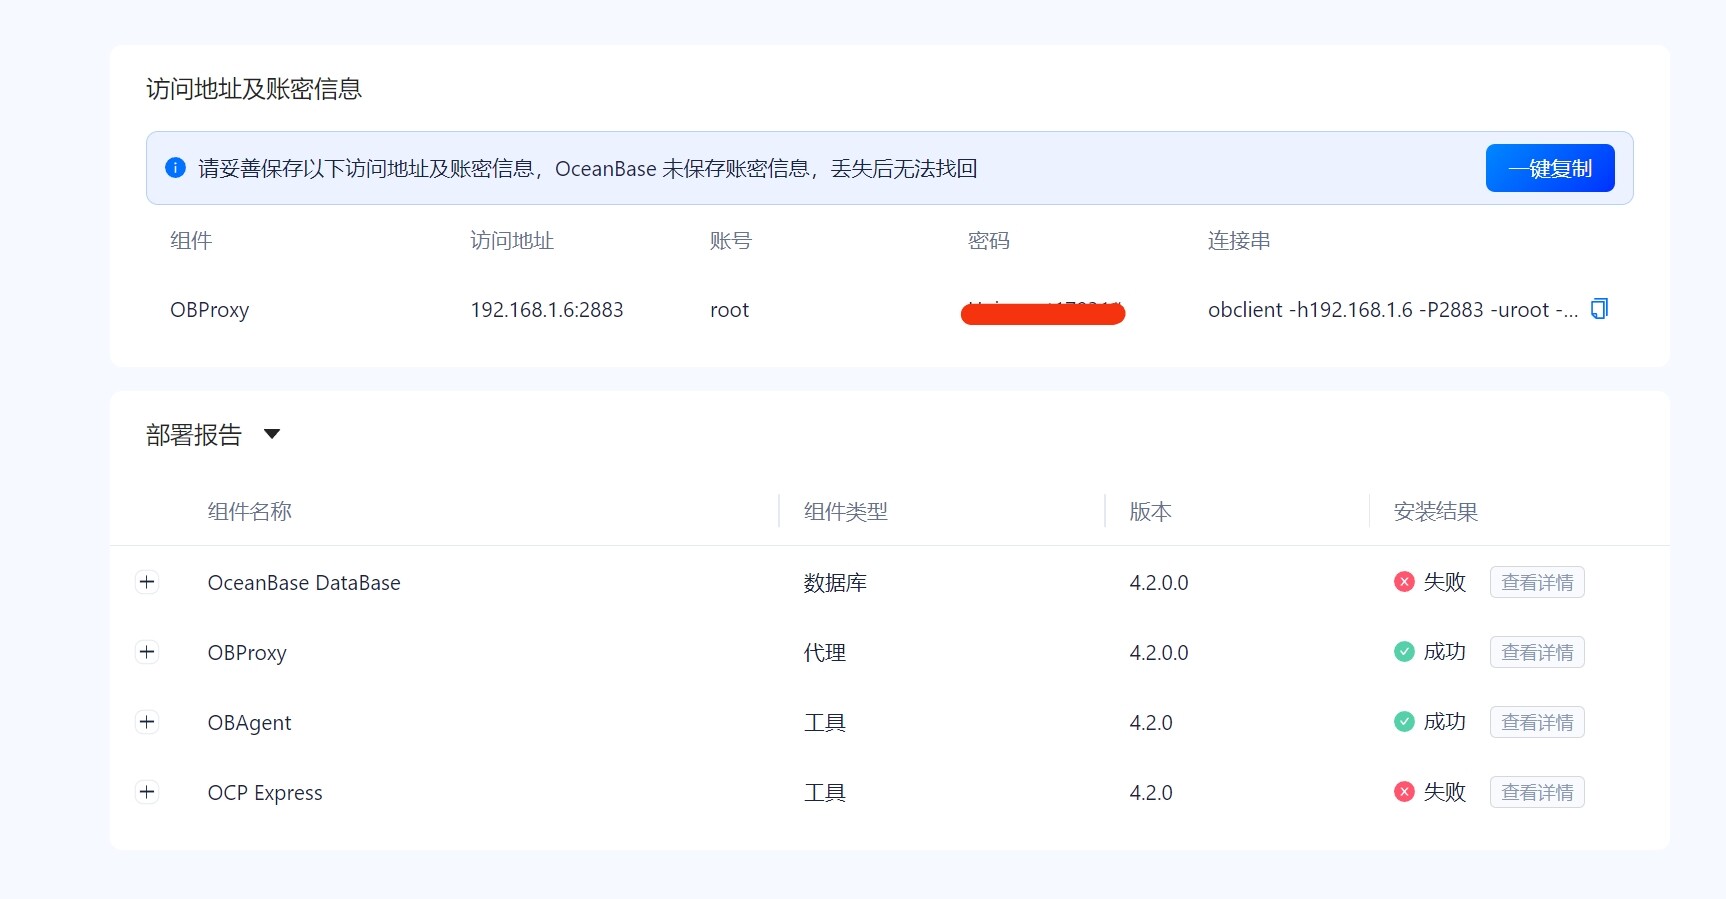Click 失败 status text for OceanBase DataBase
1726x899 pixels.
tap(1445, 582)
